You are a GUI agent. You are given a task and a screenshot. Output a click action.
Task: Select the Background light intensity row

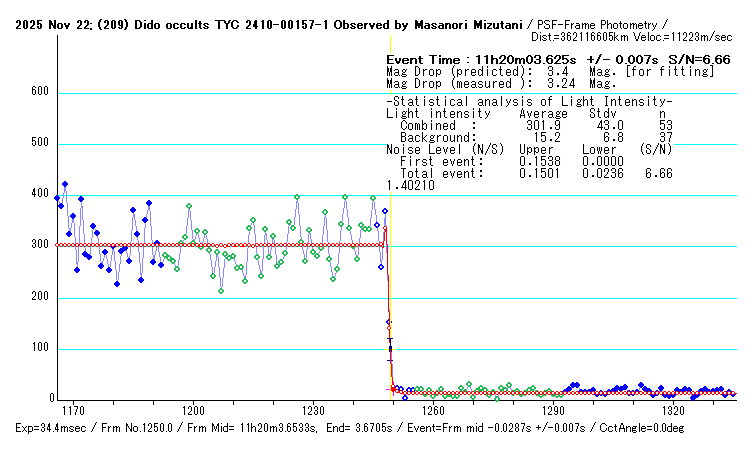529,137
